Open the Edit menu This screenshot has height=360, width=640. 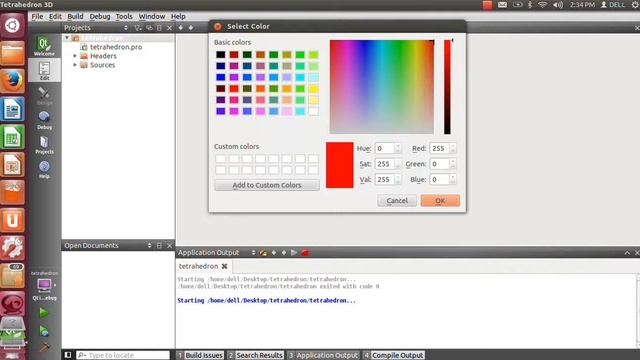(55, 16)
